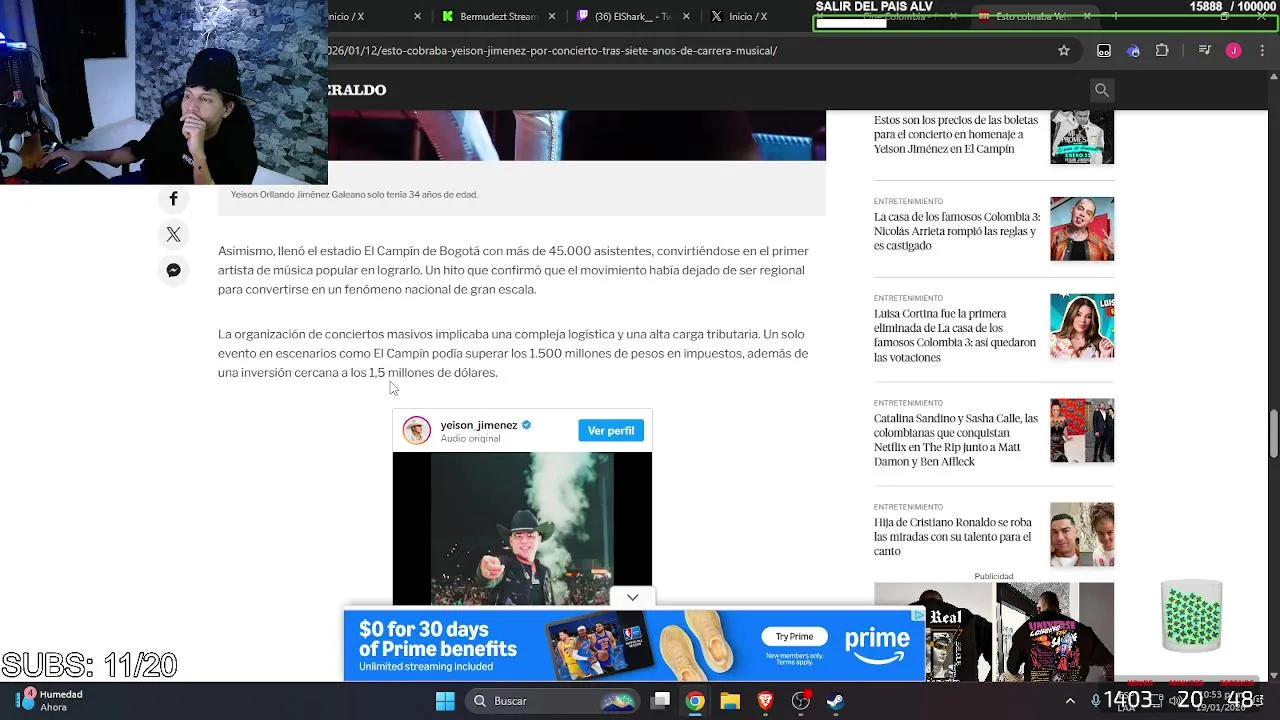The image size is (1280, 720).
Task: Open Google Chrome from the taskbar
Action: pyautogui.click(x=695, y=701)
